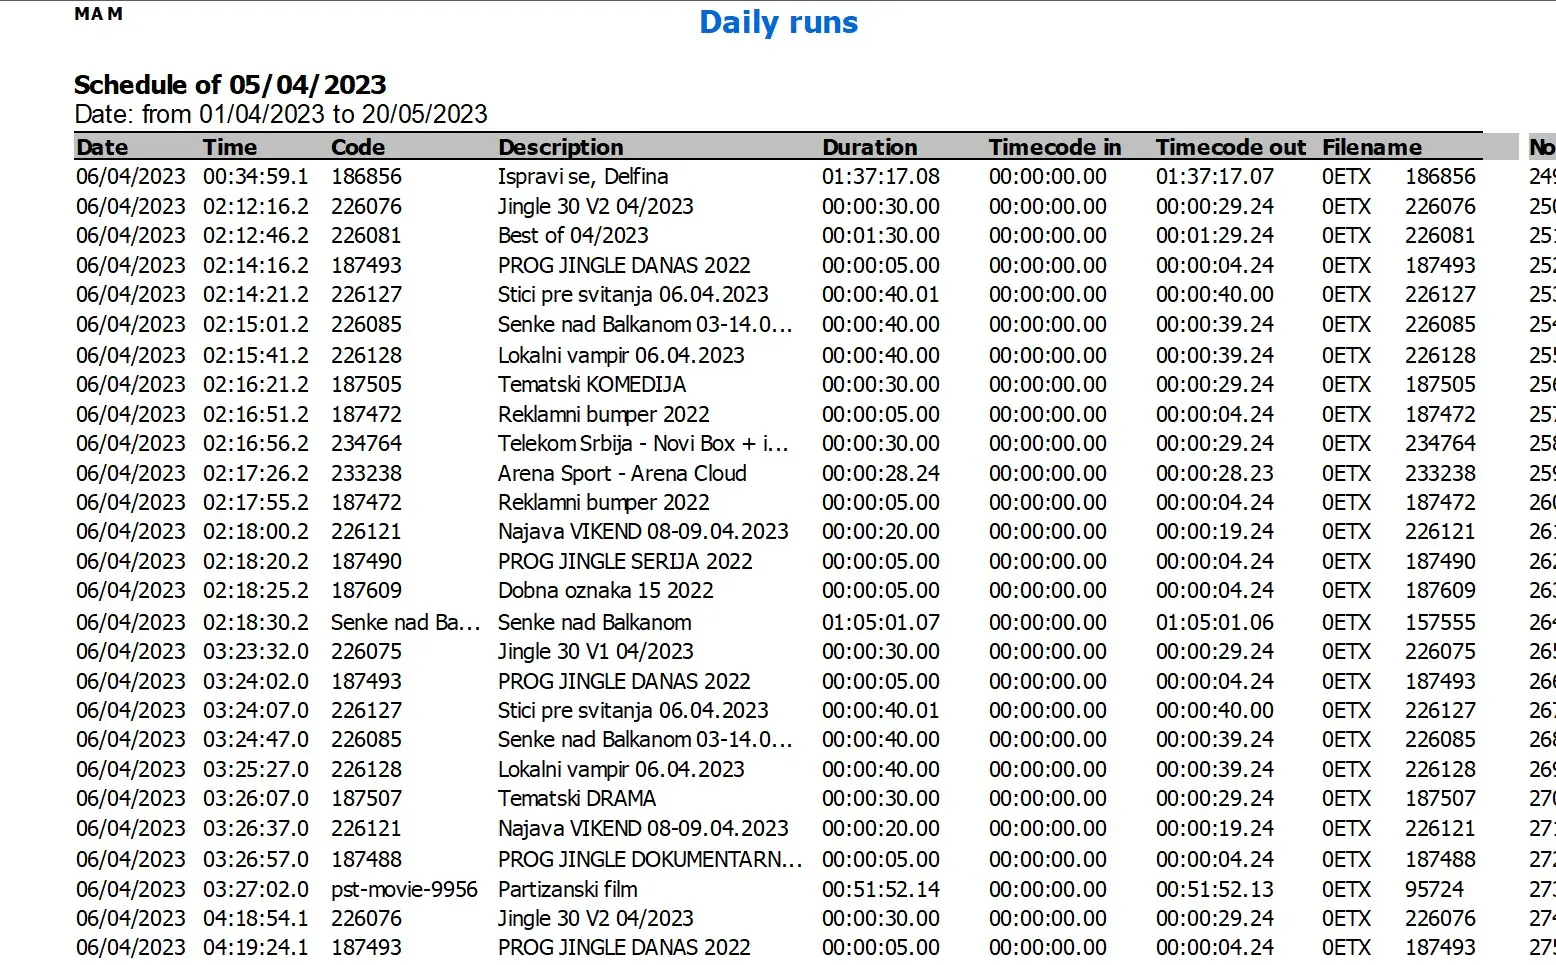
Task: Click the Timecode in column header
Action: 1054,147
